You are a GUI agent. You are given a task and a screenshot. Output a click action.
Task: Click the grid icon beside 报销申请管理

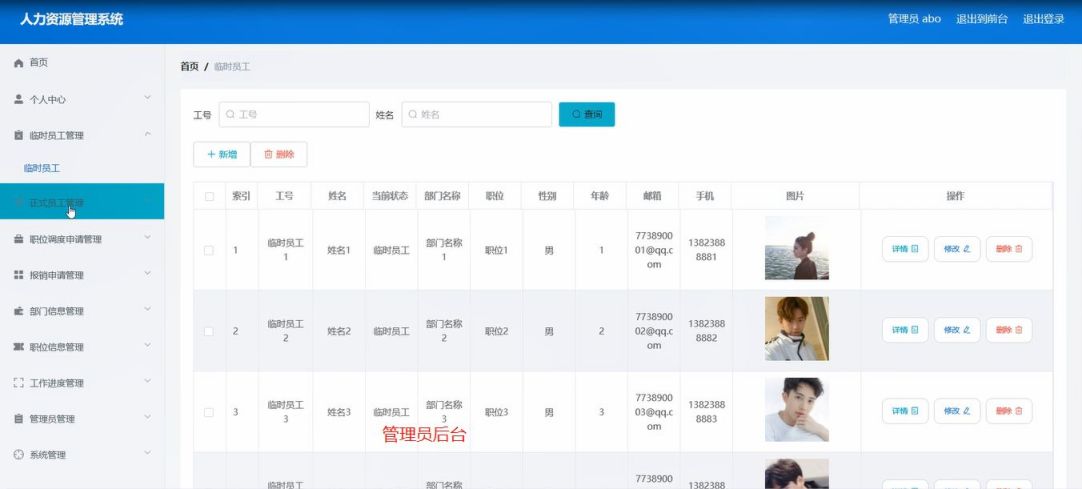[19, 275]
